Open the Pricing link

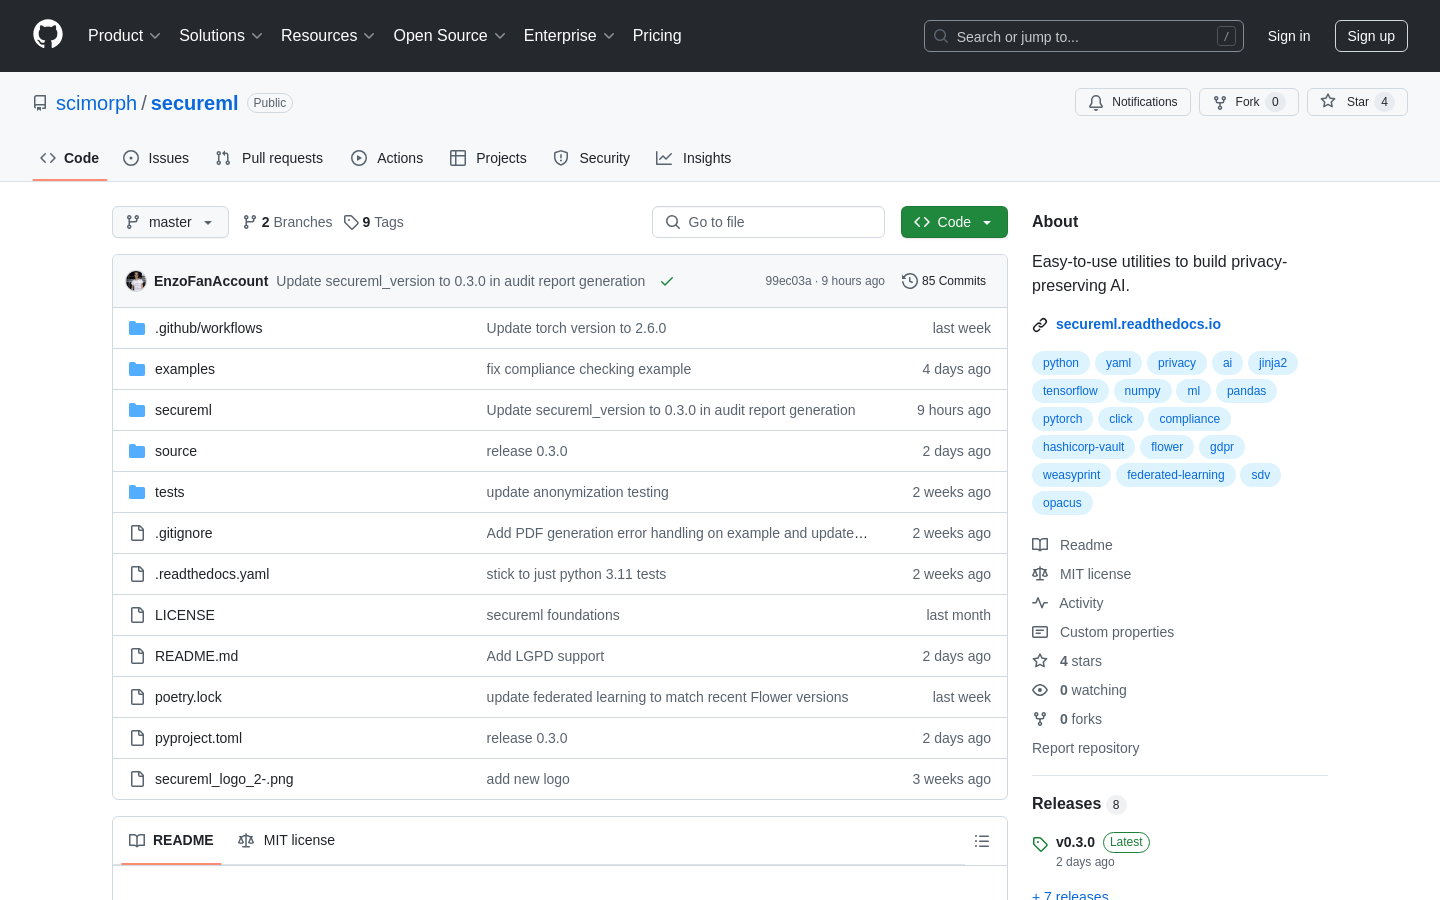pos(657,35)
